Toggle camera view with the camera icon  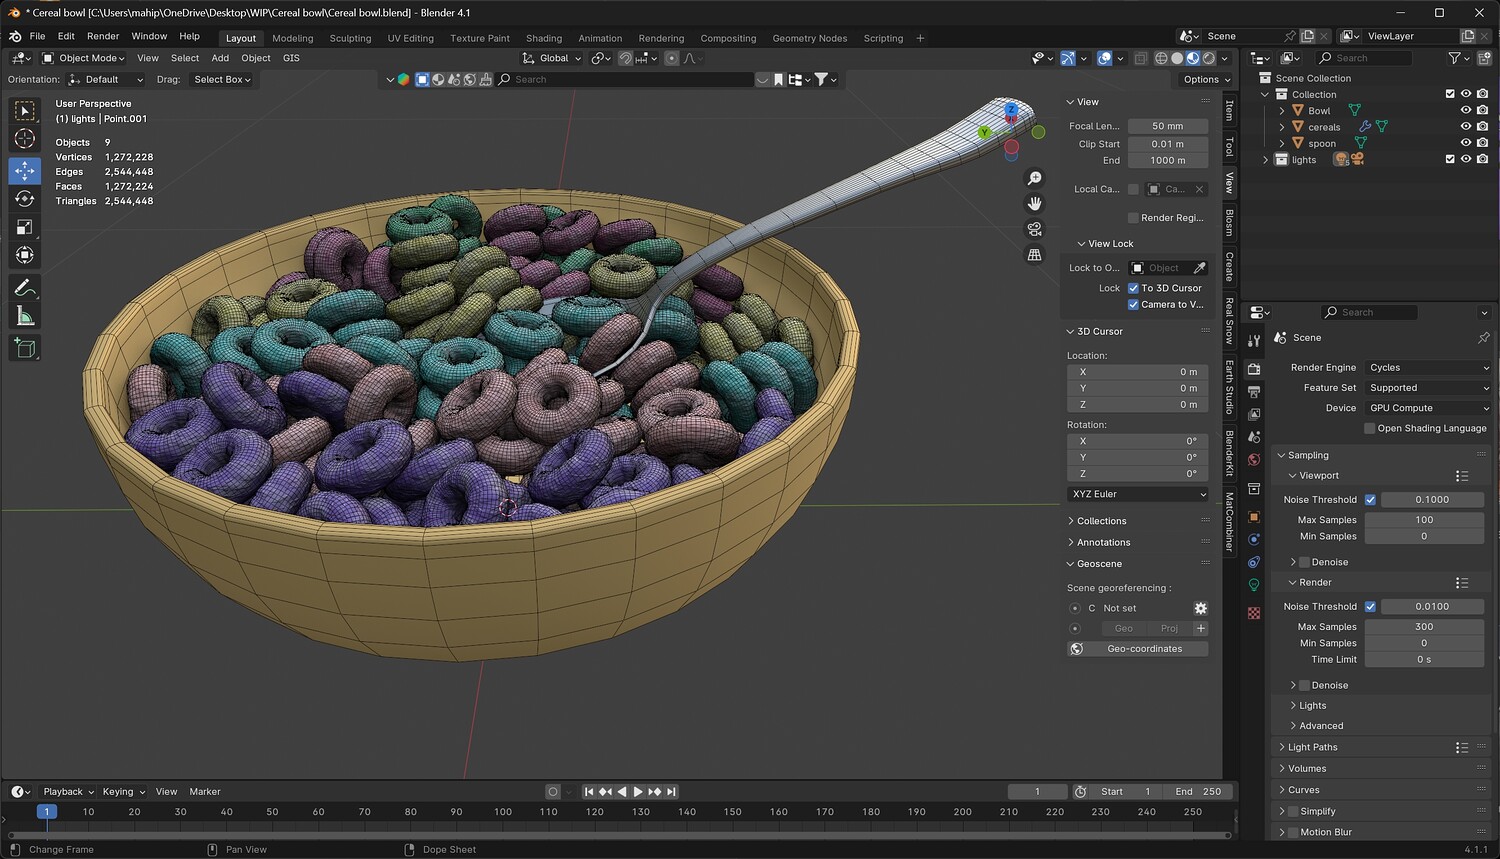coord(1035,229)
